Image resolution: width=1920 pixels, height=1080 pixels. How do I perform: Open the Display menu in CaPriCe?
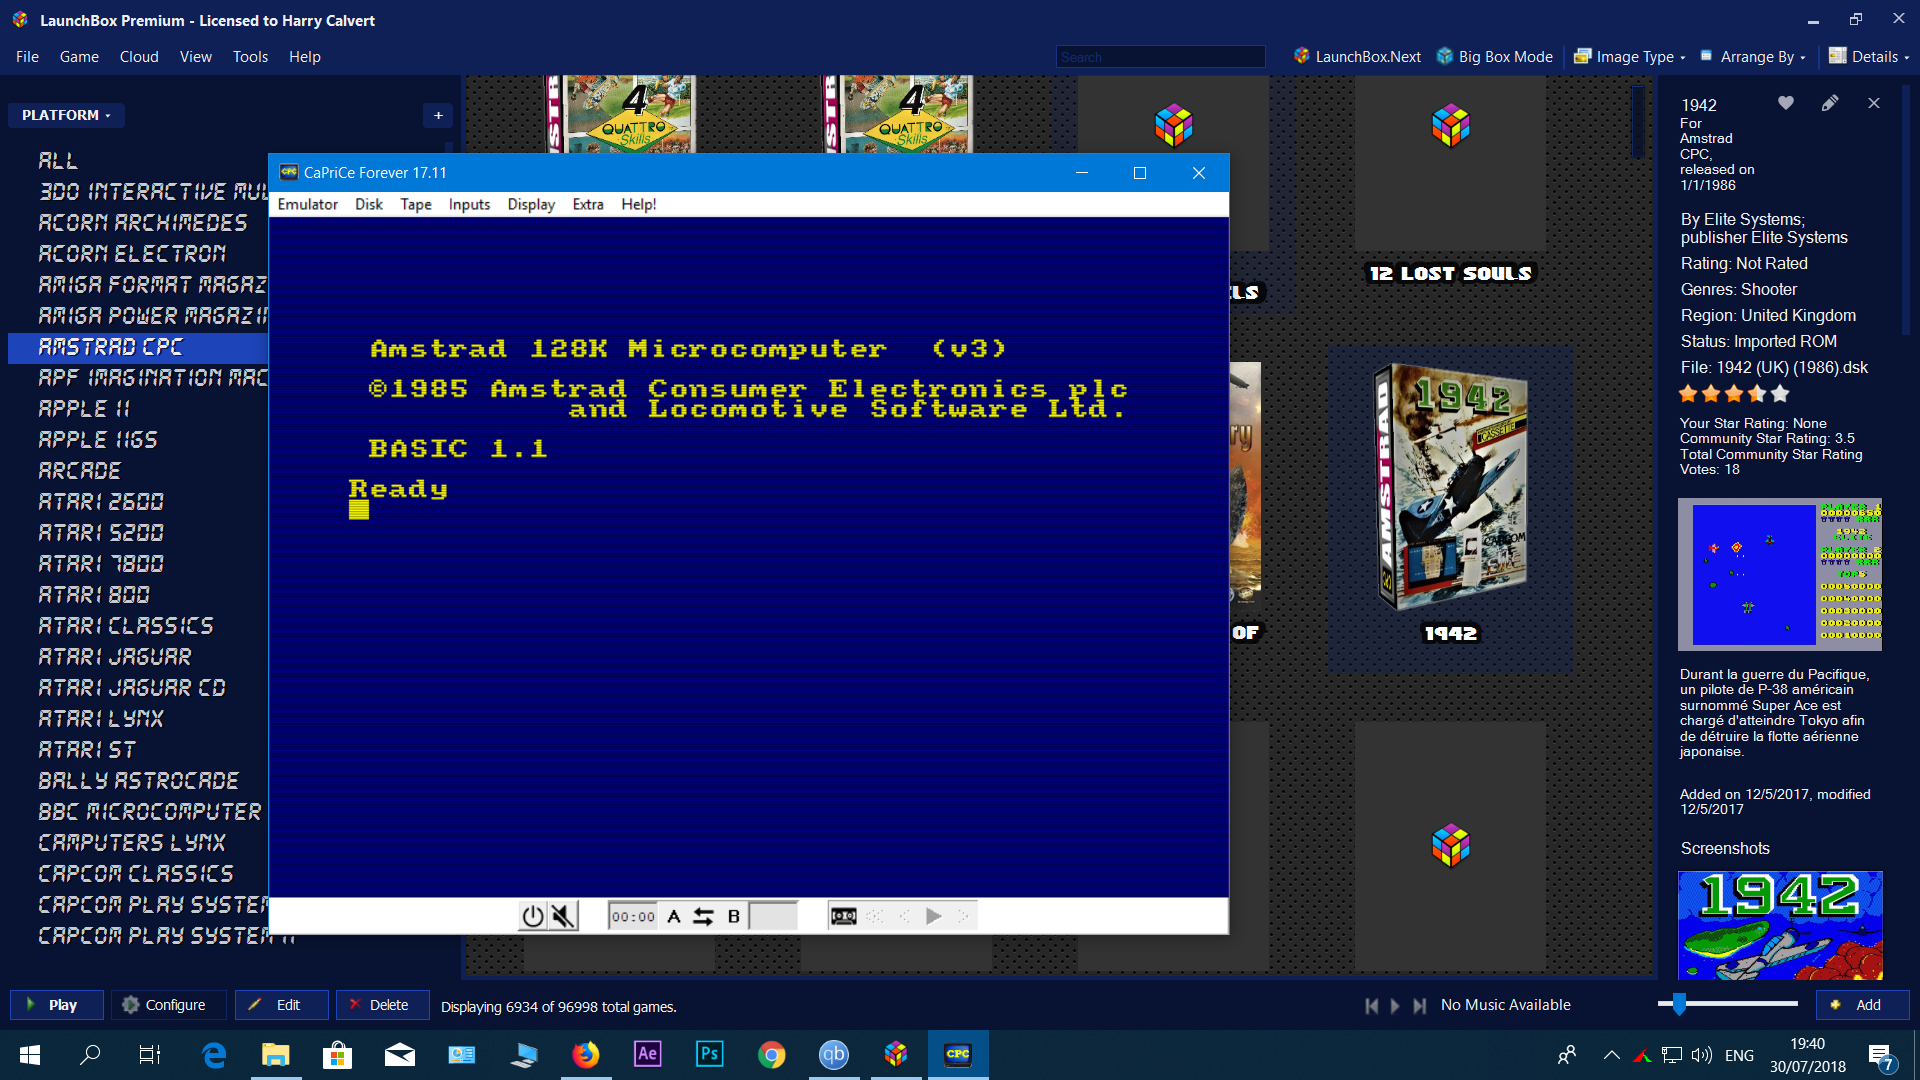point(531,204)
